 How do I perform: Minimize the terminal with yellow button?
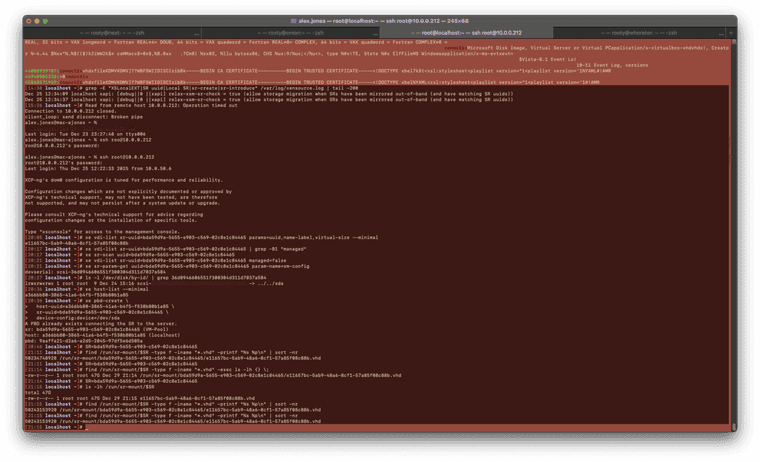(37, 20)
